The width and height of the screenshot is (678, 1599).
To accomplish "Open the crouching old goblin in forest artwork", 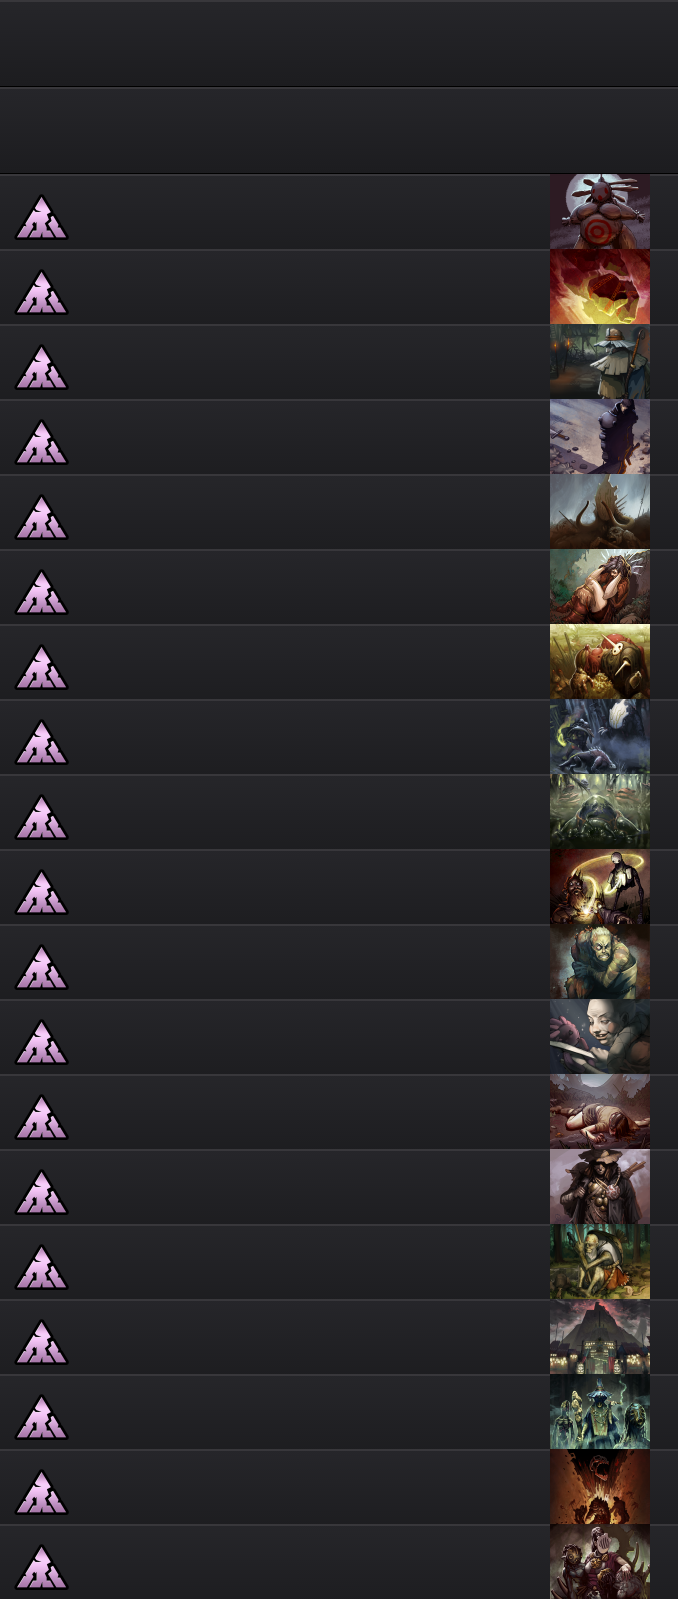I will (x=600, y=1262).
